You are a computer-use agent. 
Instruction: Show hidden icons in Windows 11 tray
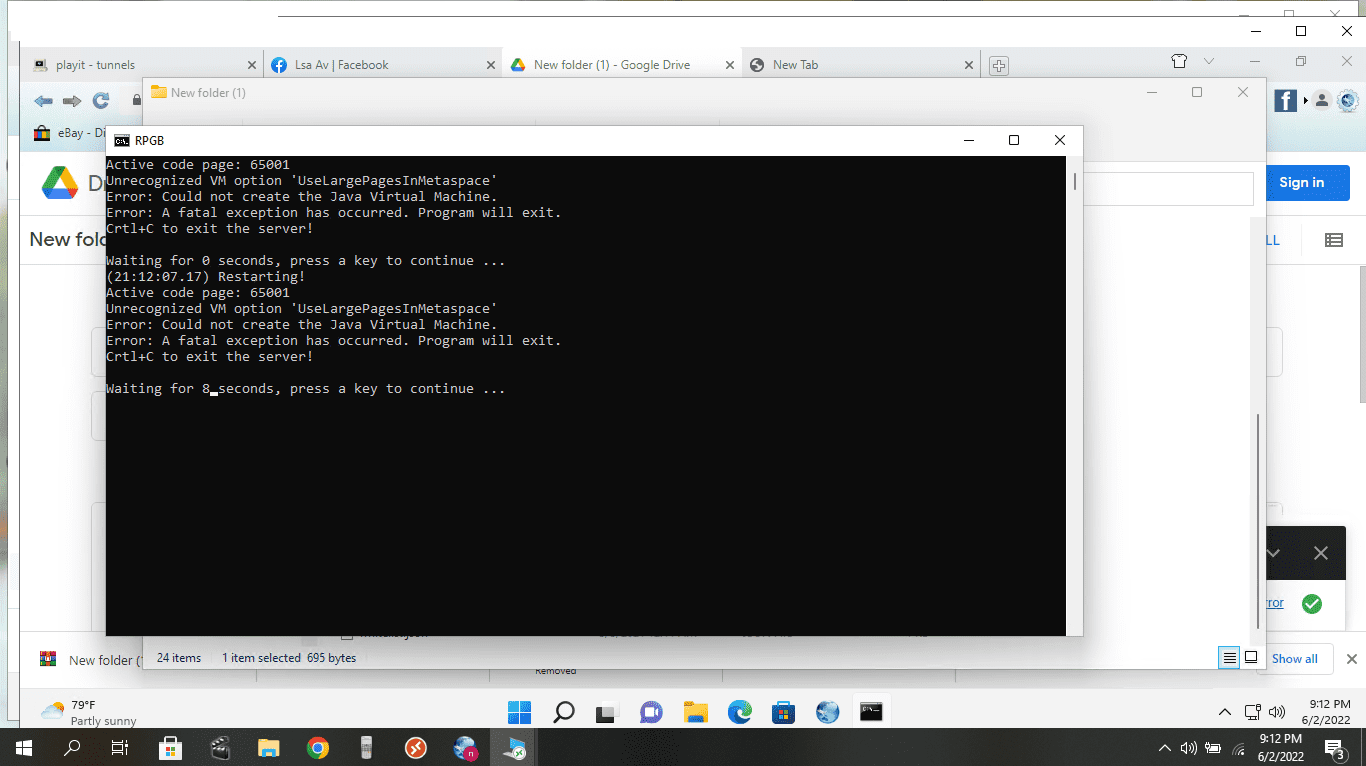click(x=1225, y=712)
